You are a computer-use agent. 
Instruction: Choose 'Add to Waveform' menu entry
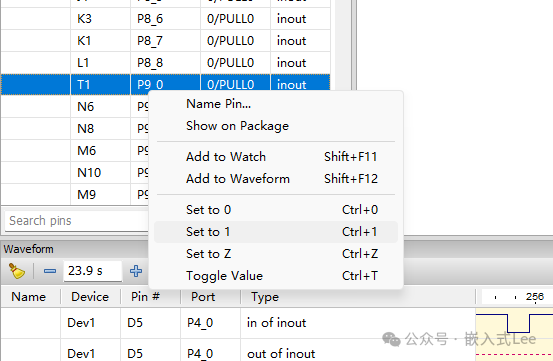point(275,179)
